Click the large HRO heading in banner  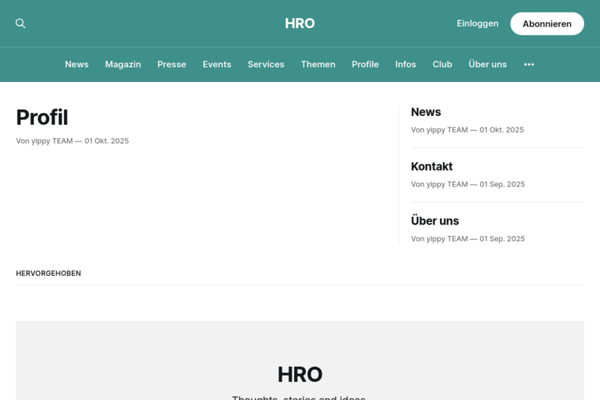[300, 374]
